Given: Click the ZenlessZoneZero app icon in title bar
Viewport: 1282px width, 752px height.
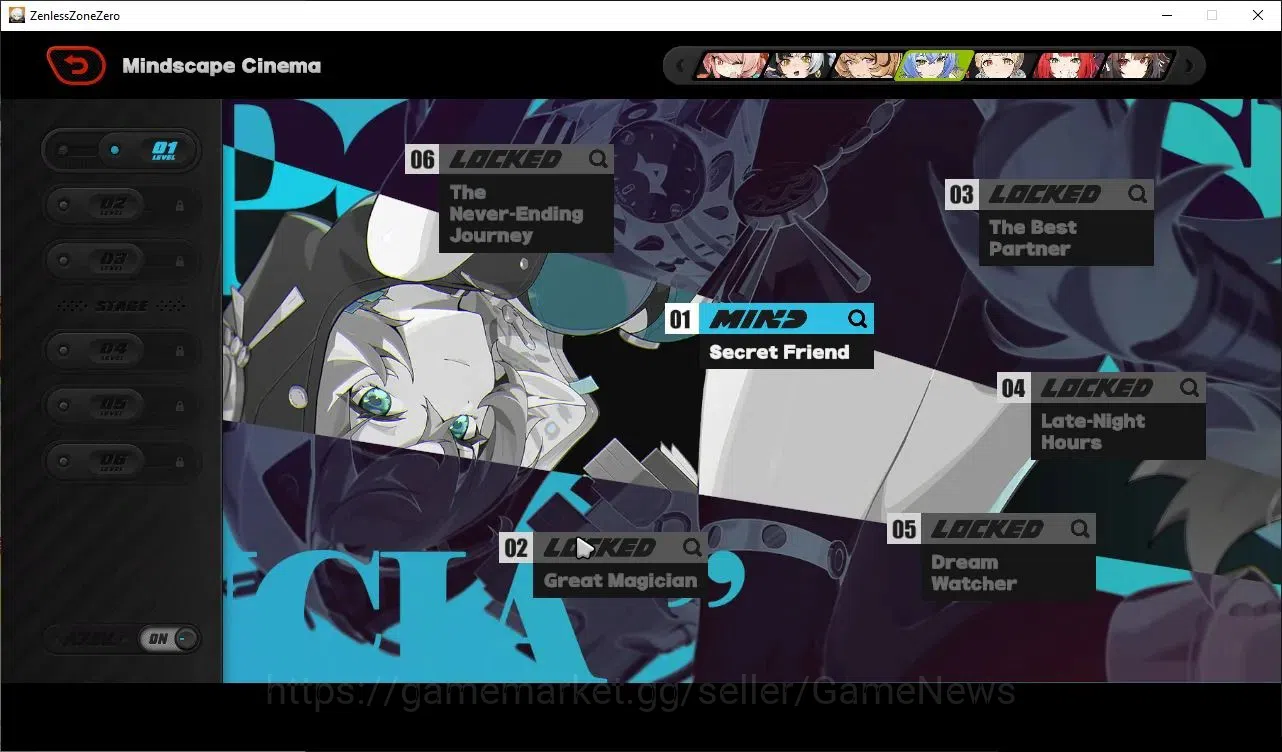Looking at the screenshot, I should click(17, 15).
